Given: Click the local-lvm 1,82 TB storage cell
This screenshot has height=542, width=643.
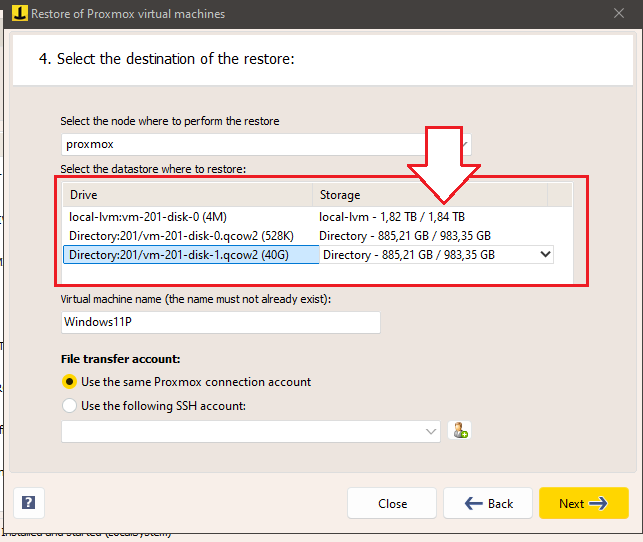Looking at the screenshot, I should 405,216.
